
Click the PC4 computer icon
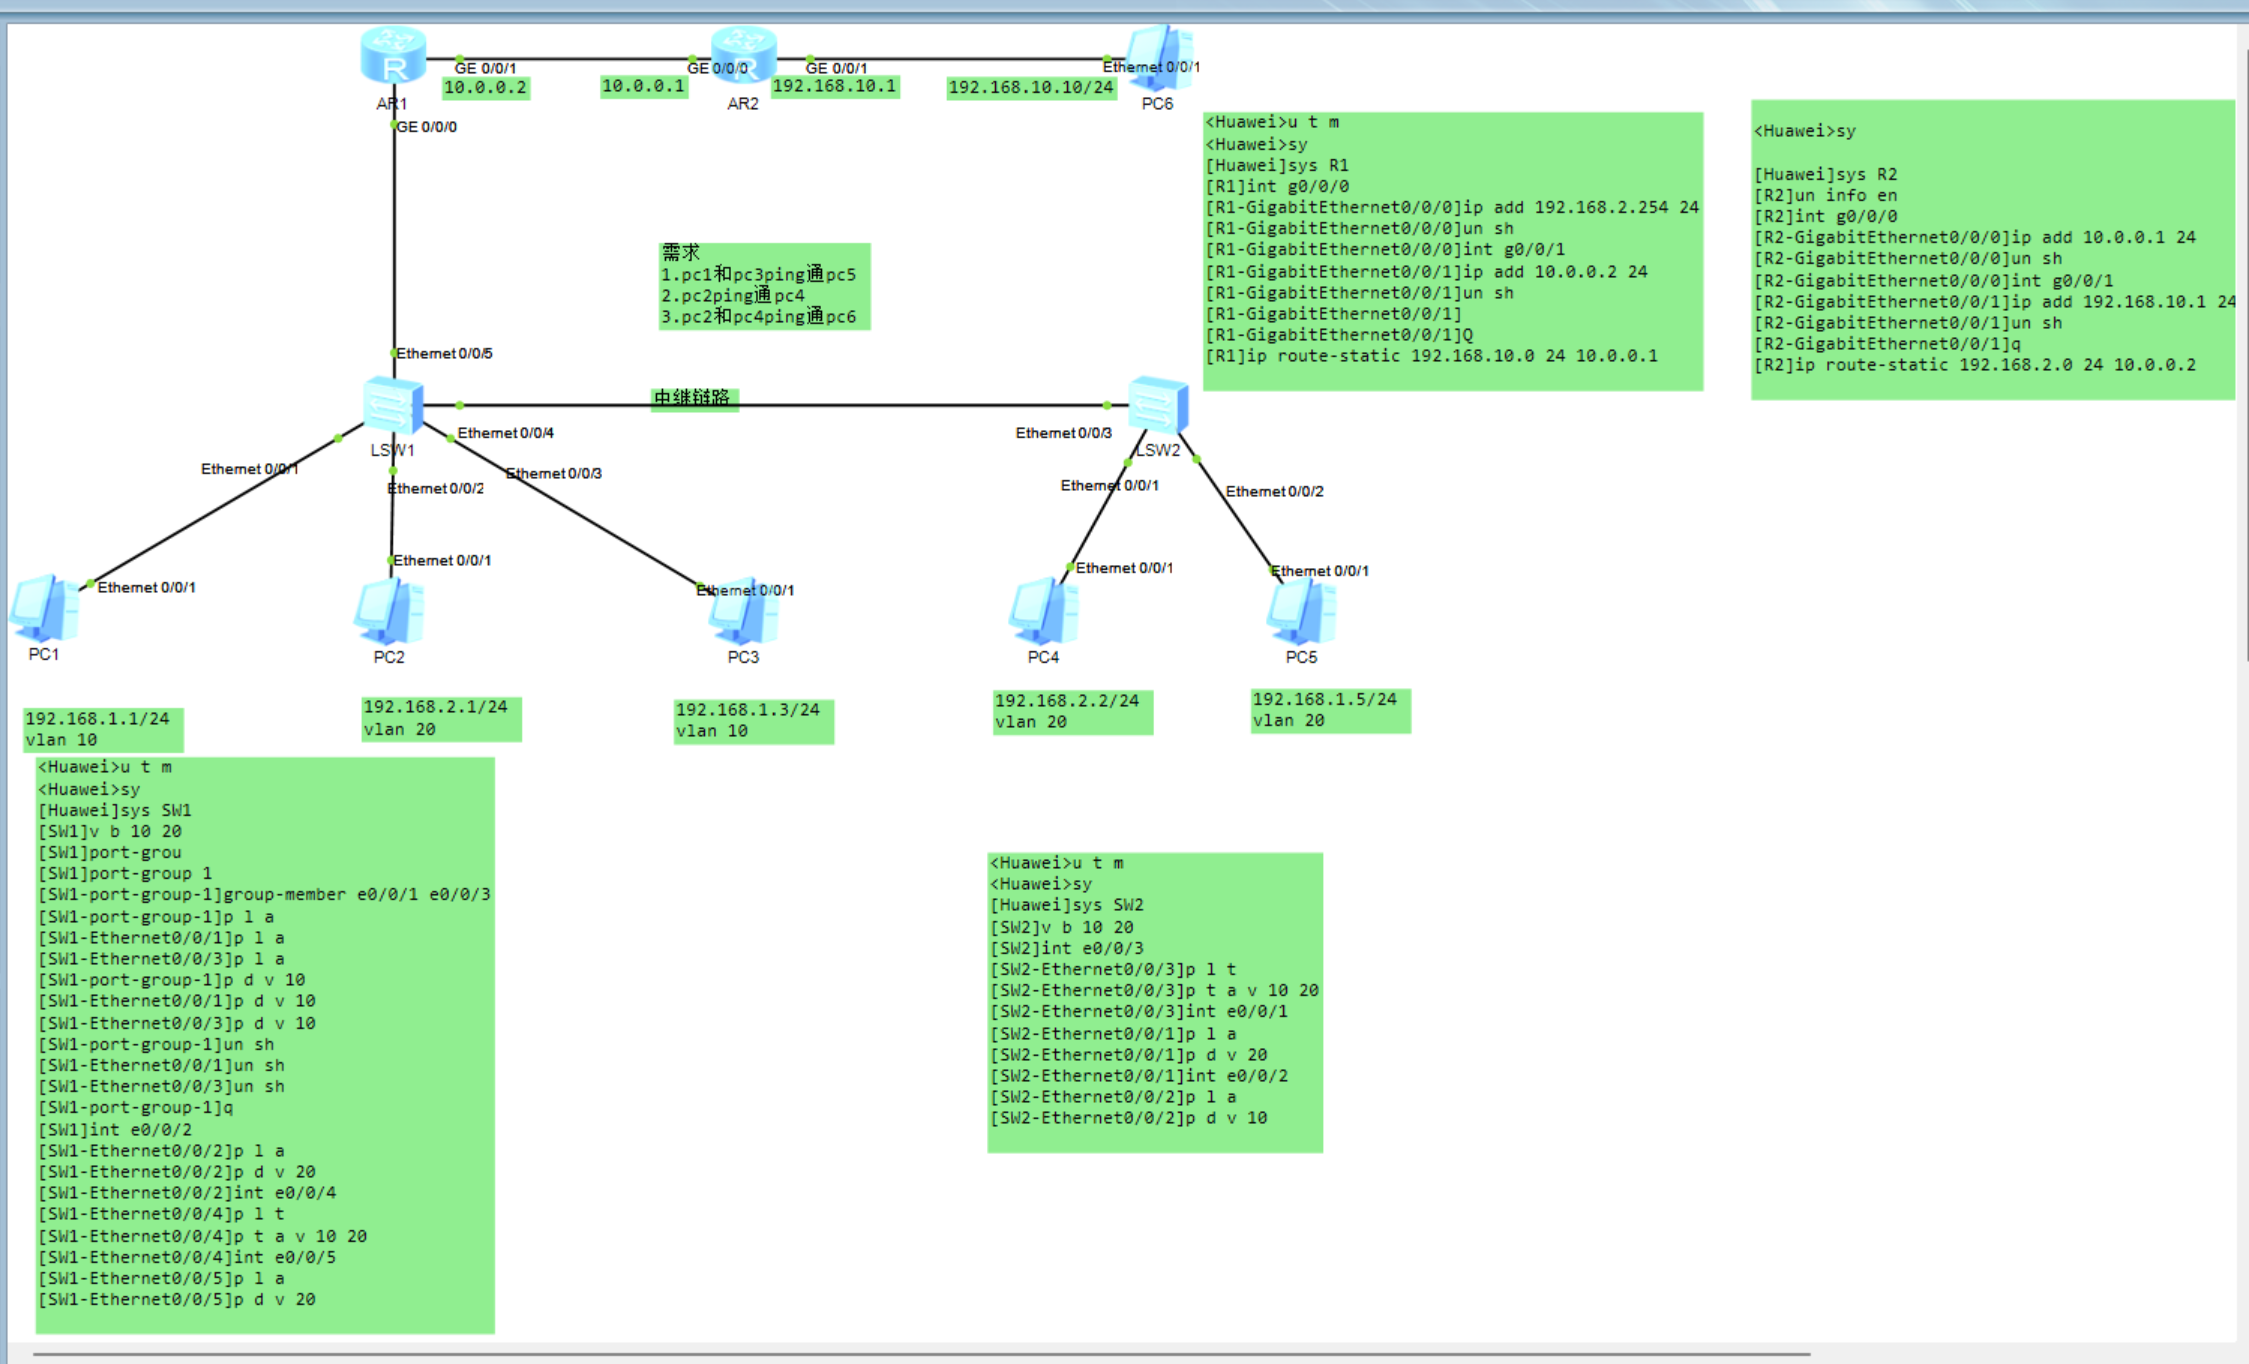1043,611
